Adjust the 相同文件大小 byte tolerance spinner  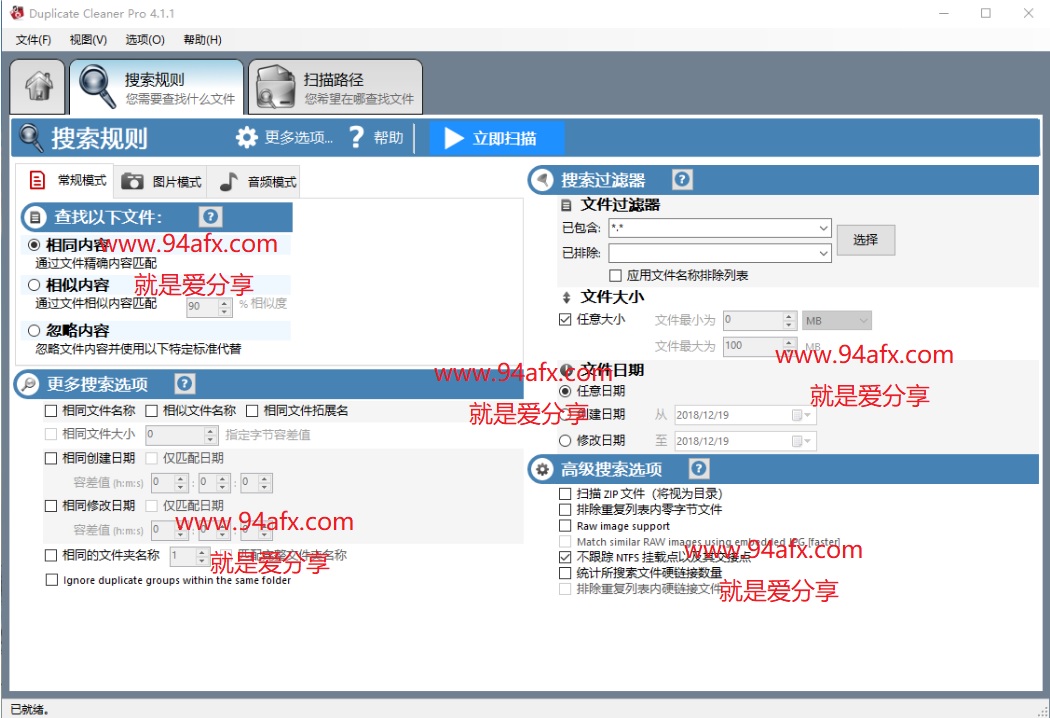click(211, 435)
